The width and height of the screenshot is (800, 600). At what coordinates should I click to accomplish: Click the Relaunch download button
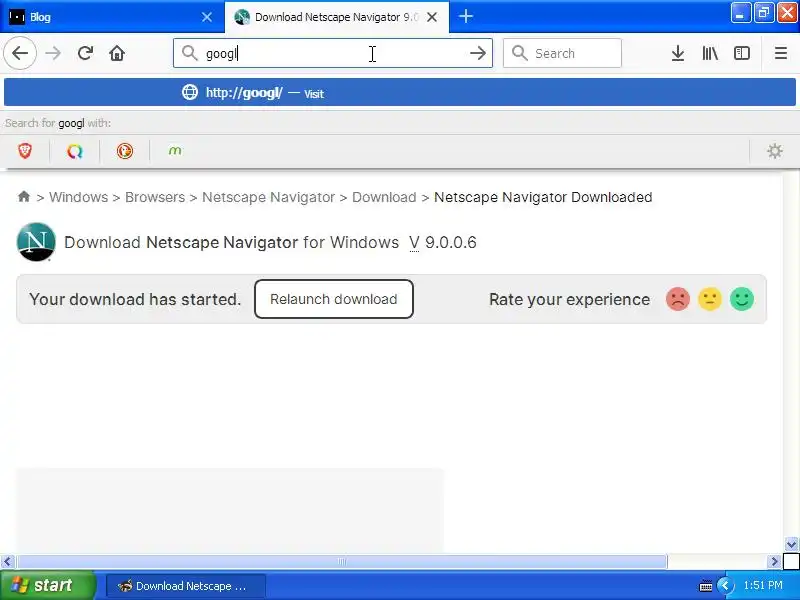tap(334, 299)
